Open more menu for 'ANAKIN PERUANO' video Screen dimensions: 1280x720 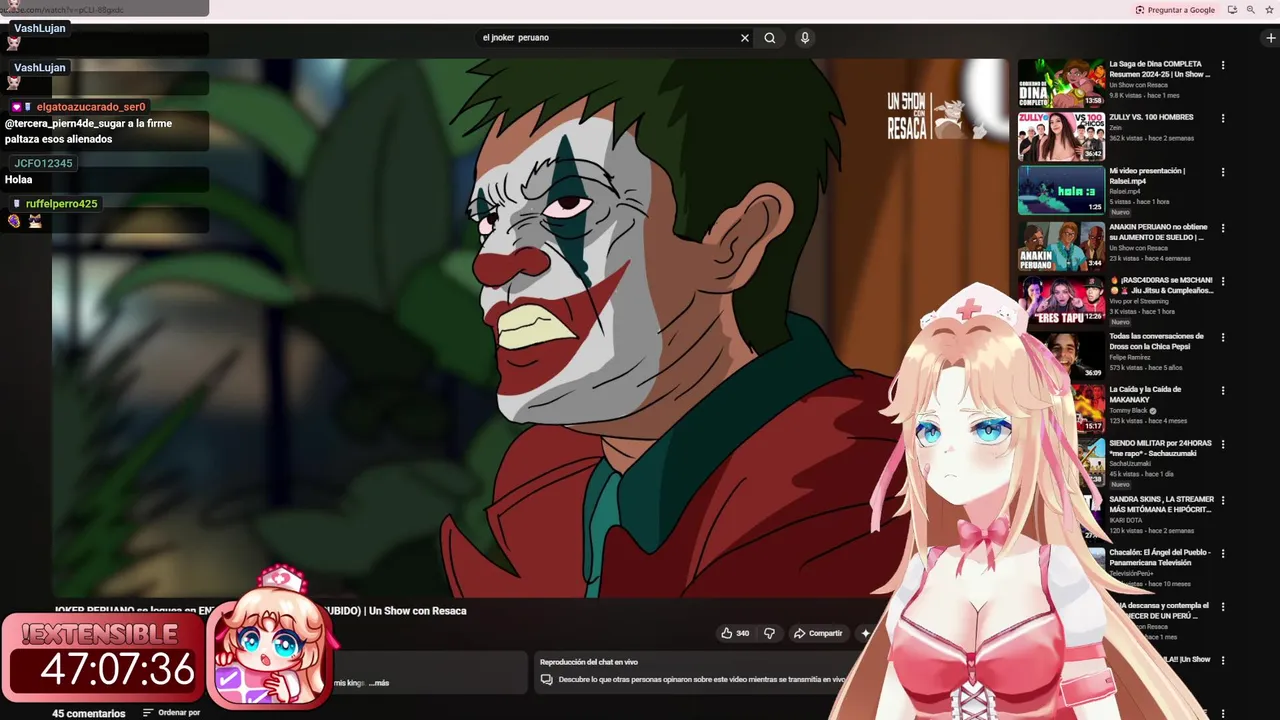coord(1222,229)
